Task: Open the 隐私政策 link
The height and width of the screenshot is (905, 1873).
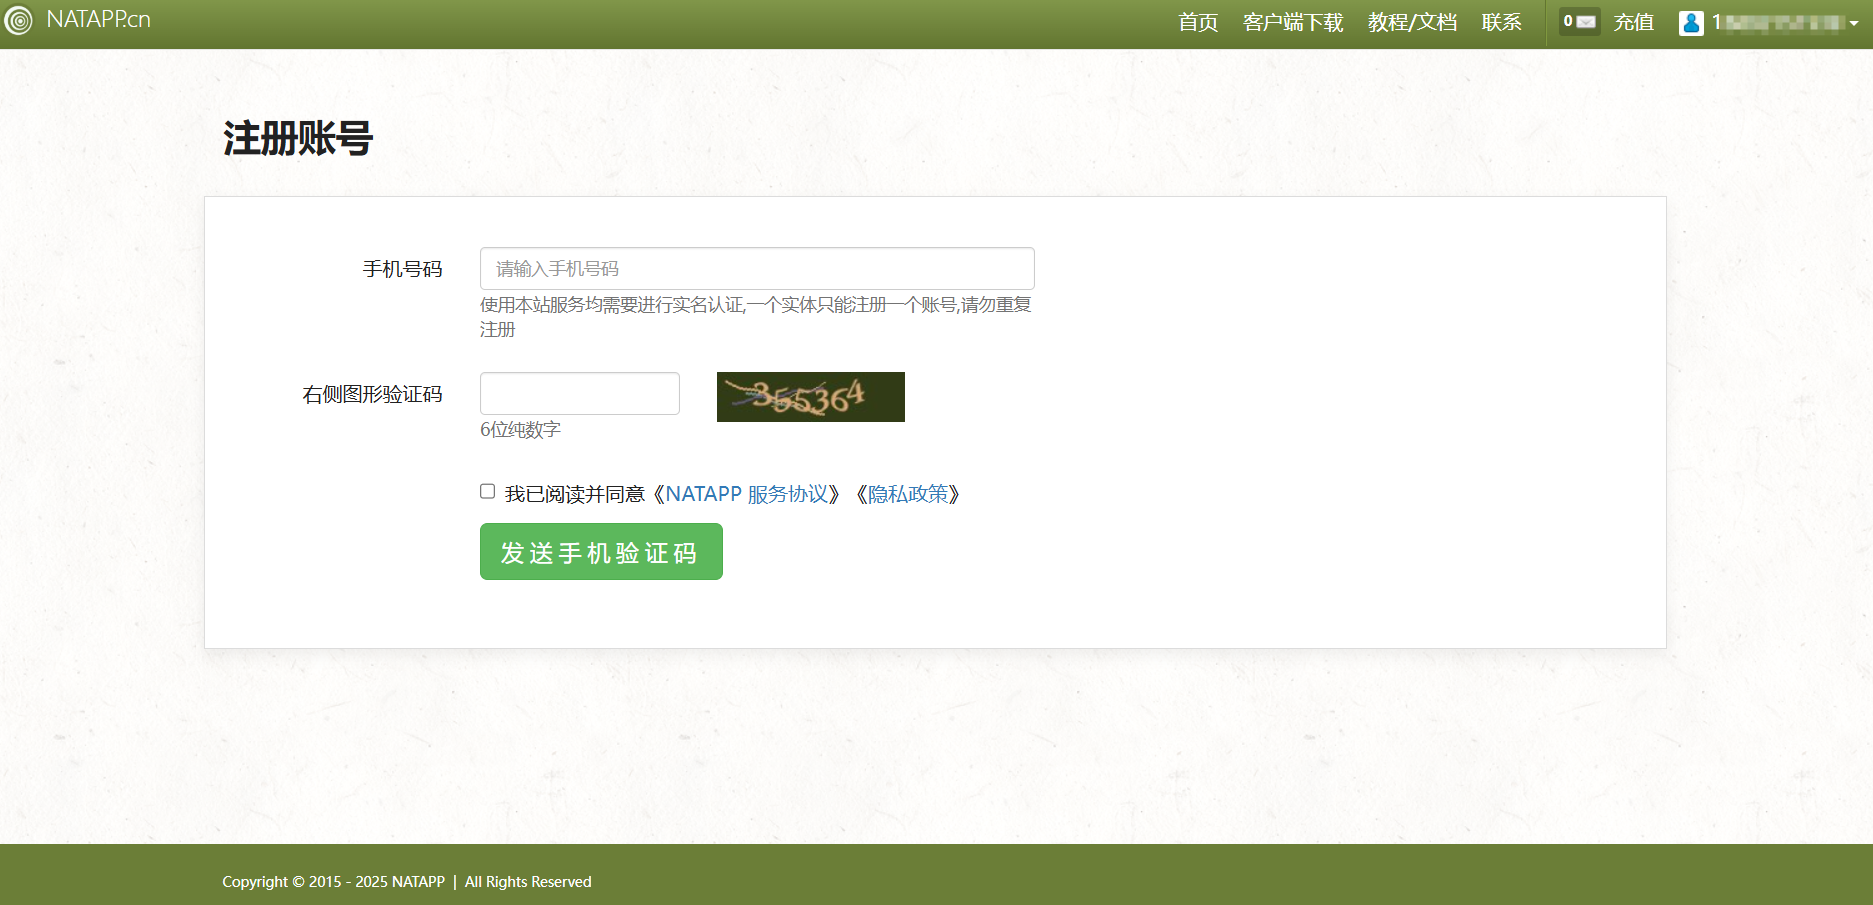Action: coord(908,494)
